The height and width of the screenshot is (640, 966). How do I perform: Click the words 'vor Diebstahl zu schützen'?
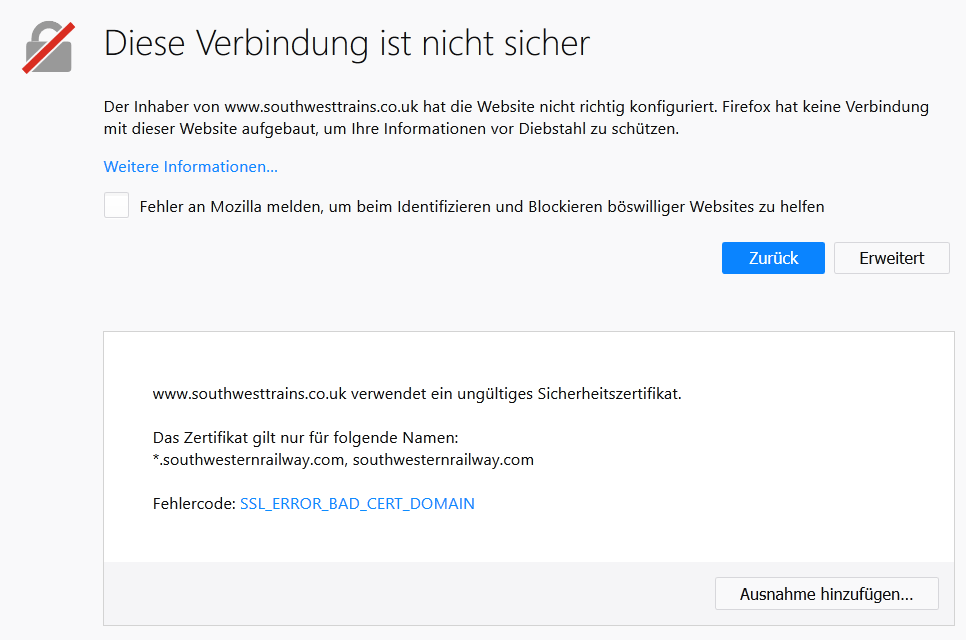pos(585,129)
